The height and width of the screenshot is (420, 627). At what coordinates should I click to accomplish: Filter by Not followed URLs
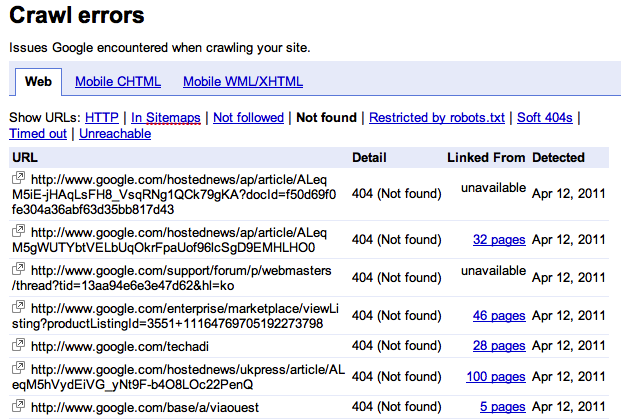pyautogui.click(x=248, y=118)
